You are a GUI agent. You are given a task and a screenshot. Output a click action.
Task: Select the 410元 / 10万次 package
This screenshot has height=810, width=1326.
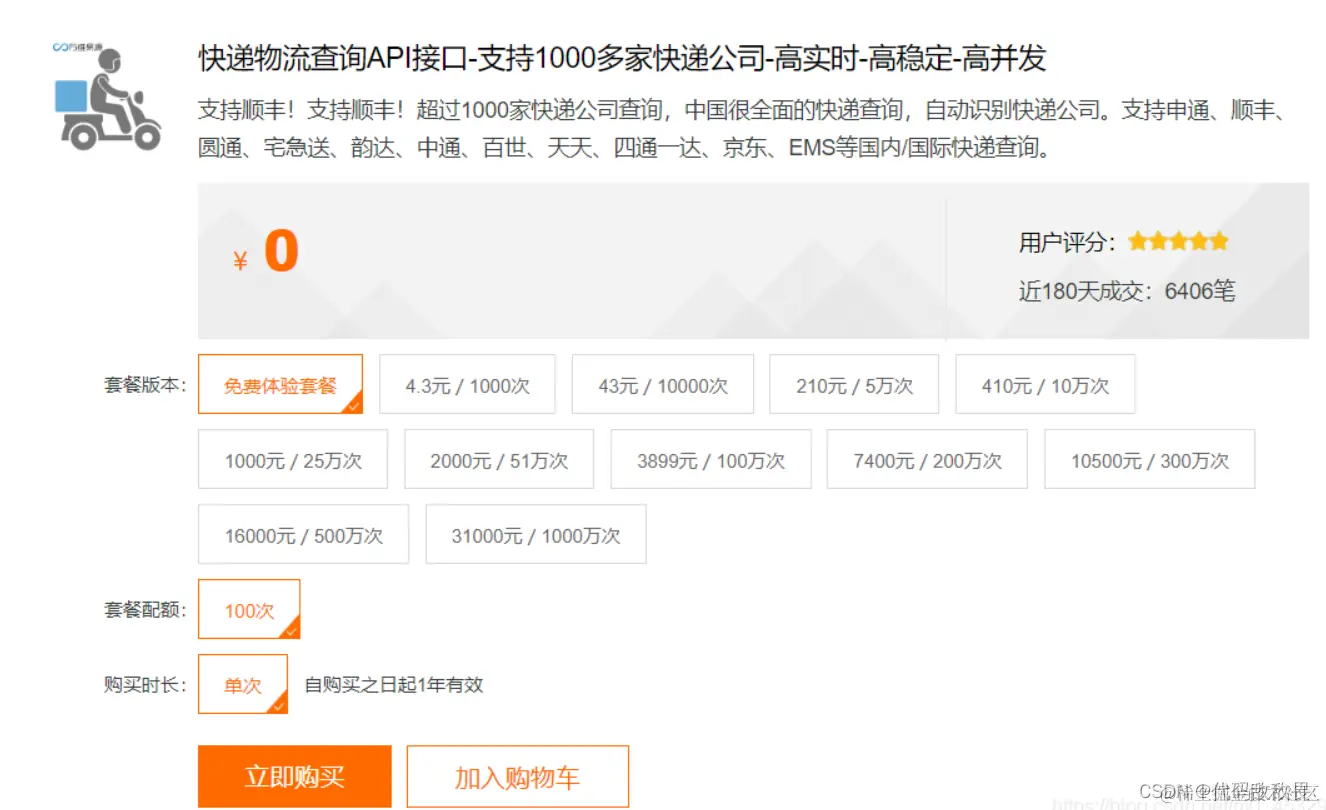(x=1045, y=384)
